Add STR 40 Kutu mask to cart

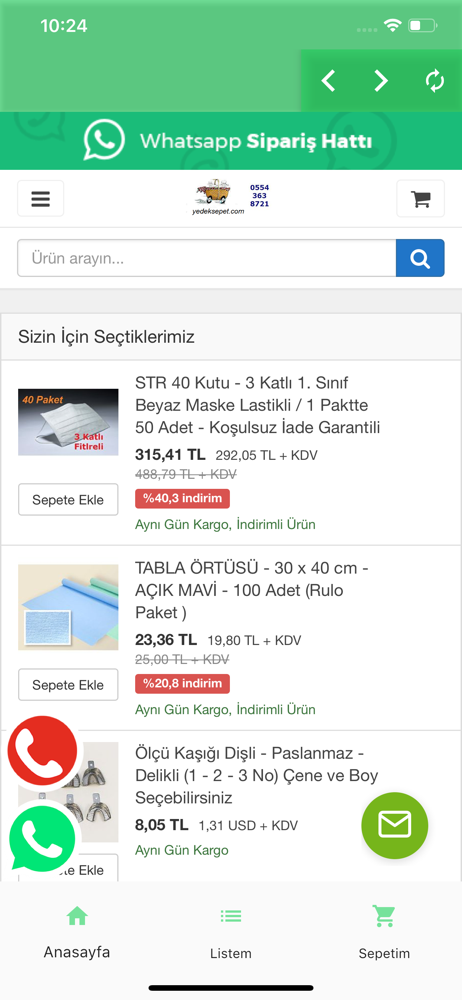68,499
